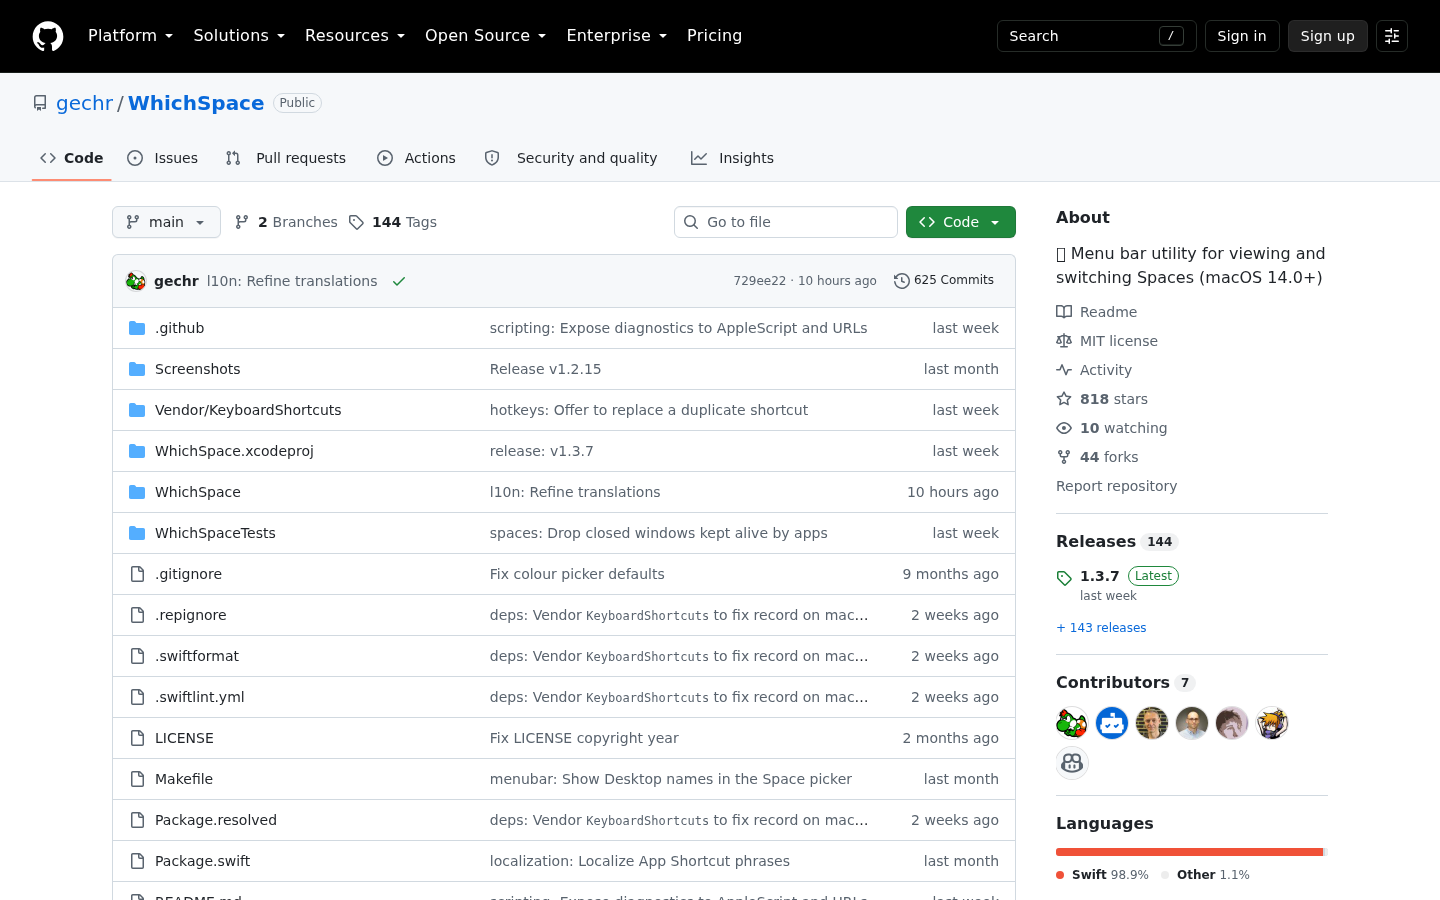Click the Sign up button
1440x900 pixels.
coord(1328,36)
